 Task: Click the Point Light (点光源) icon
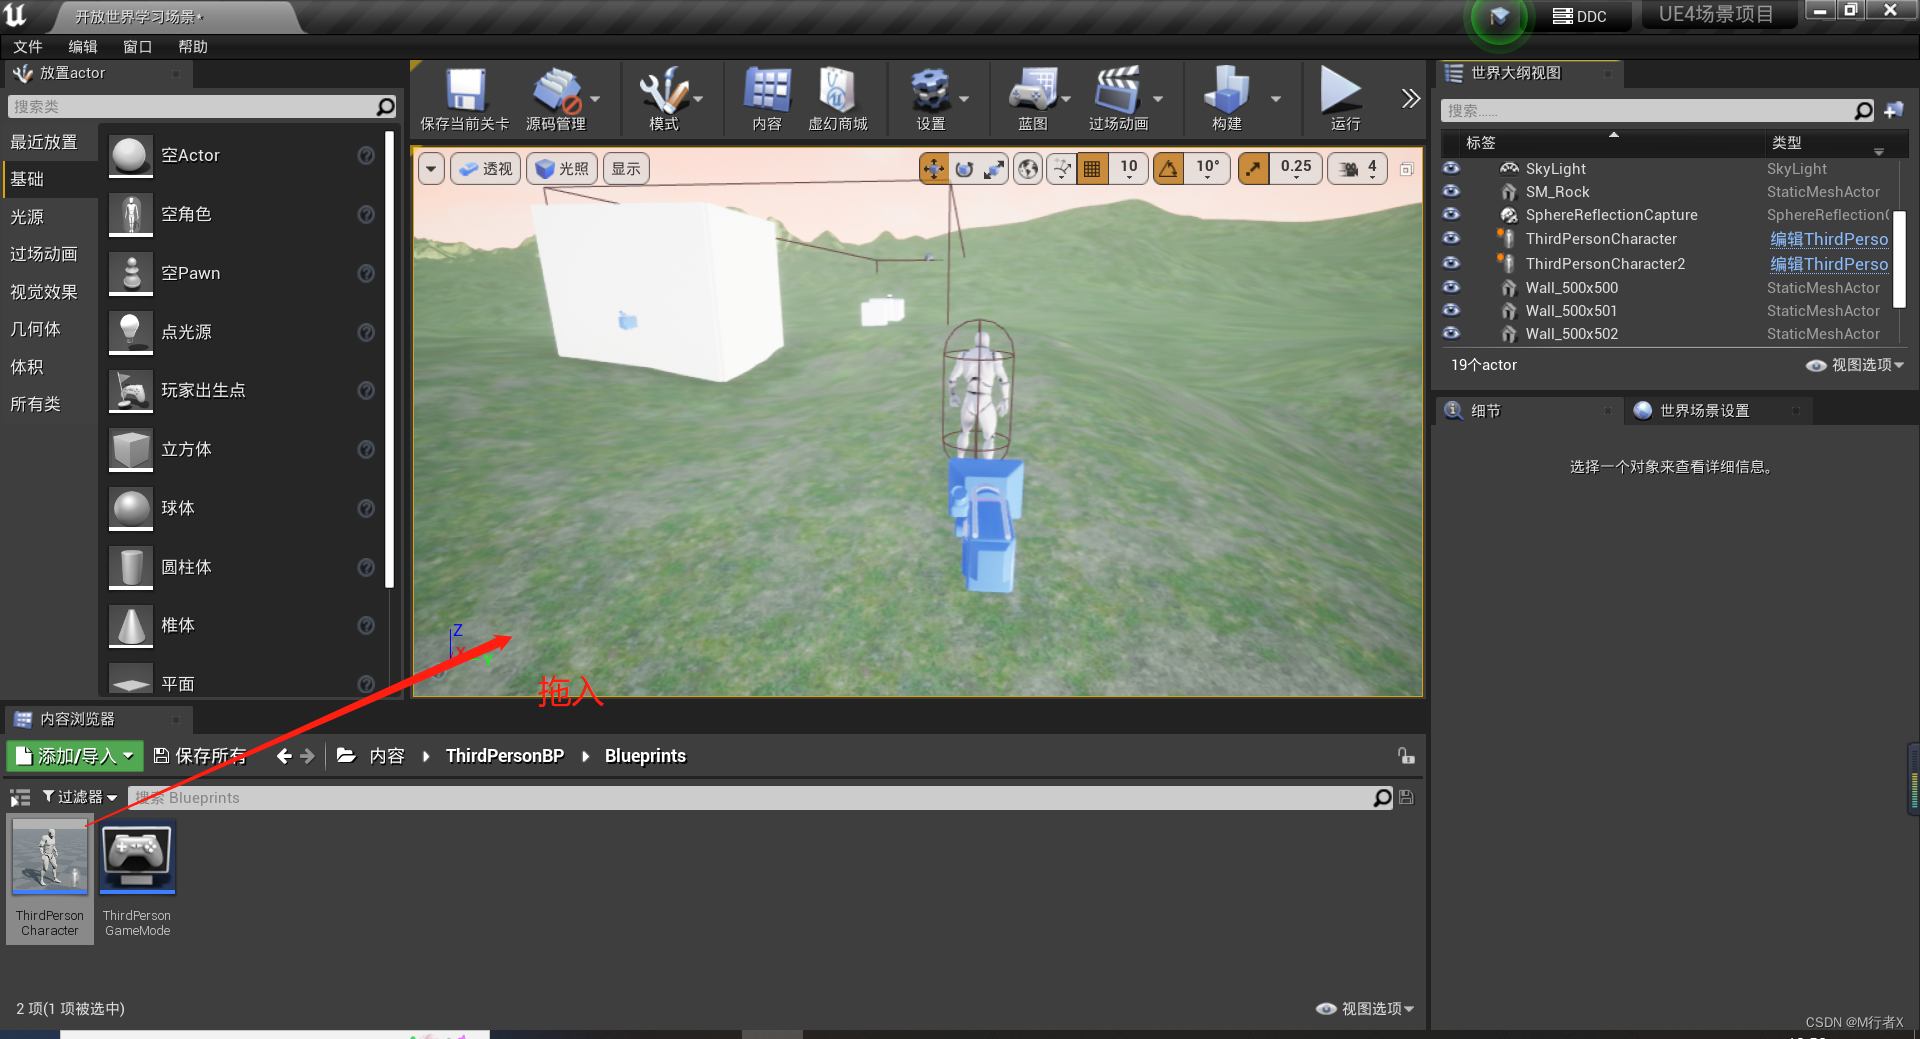131,332
